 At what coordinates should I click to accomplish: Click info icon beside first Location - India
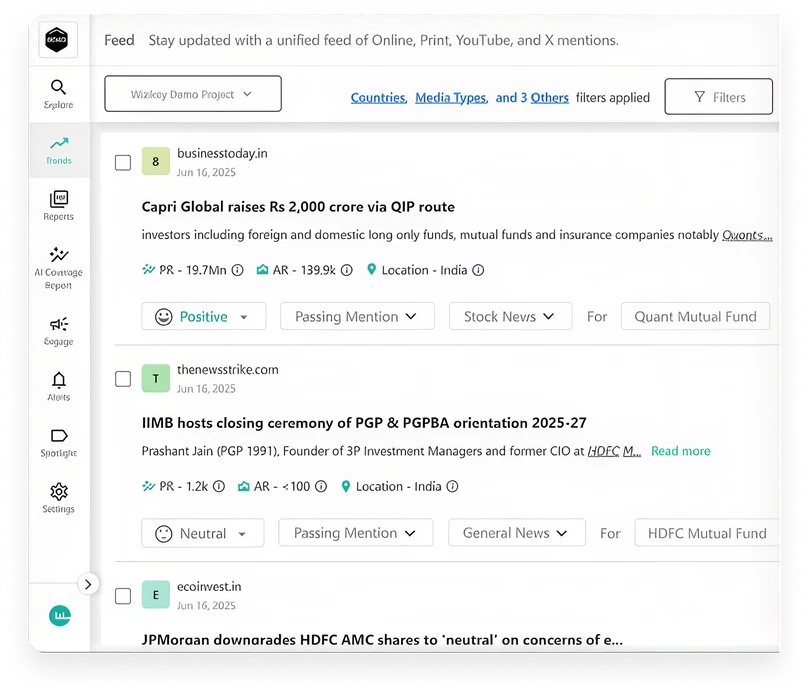click(478, 270)
